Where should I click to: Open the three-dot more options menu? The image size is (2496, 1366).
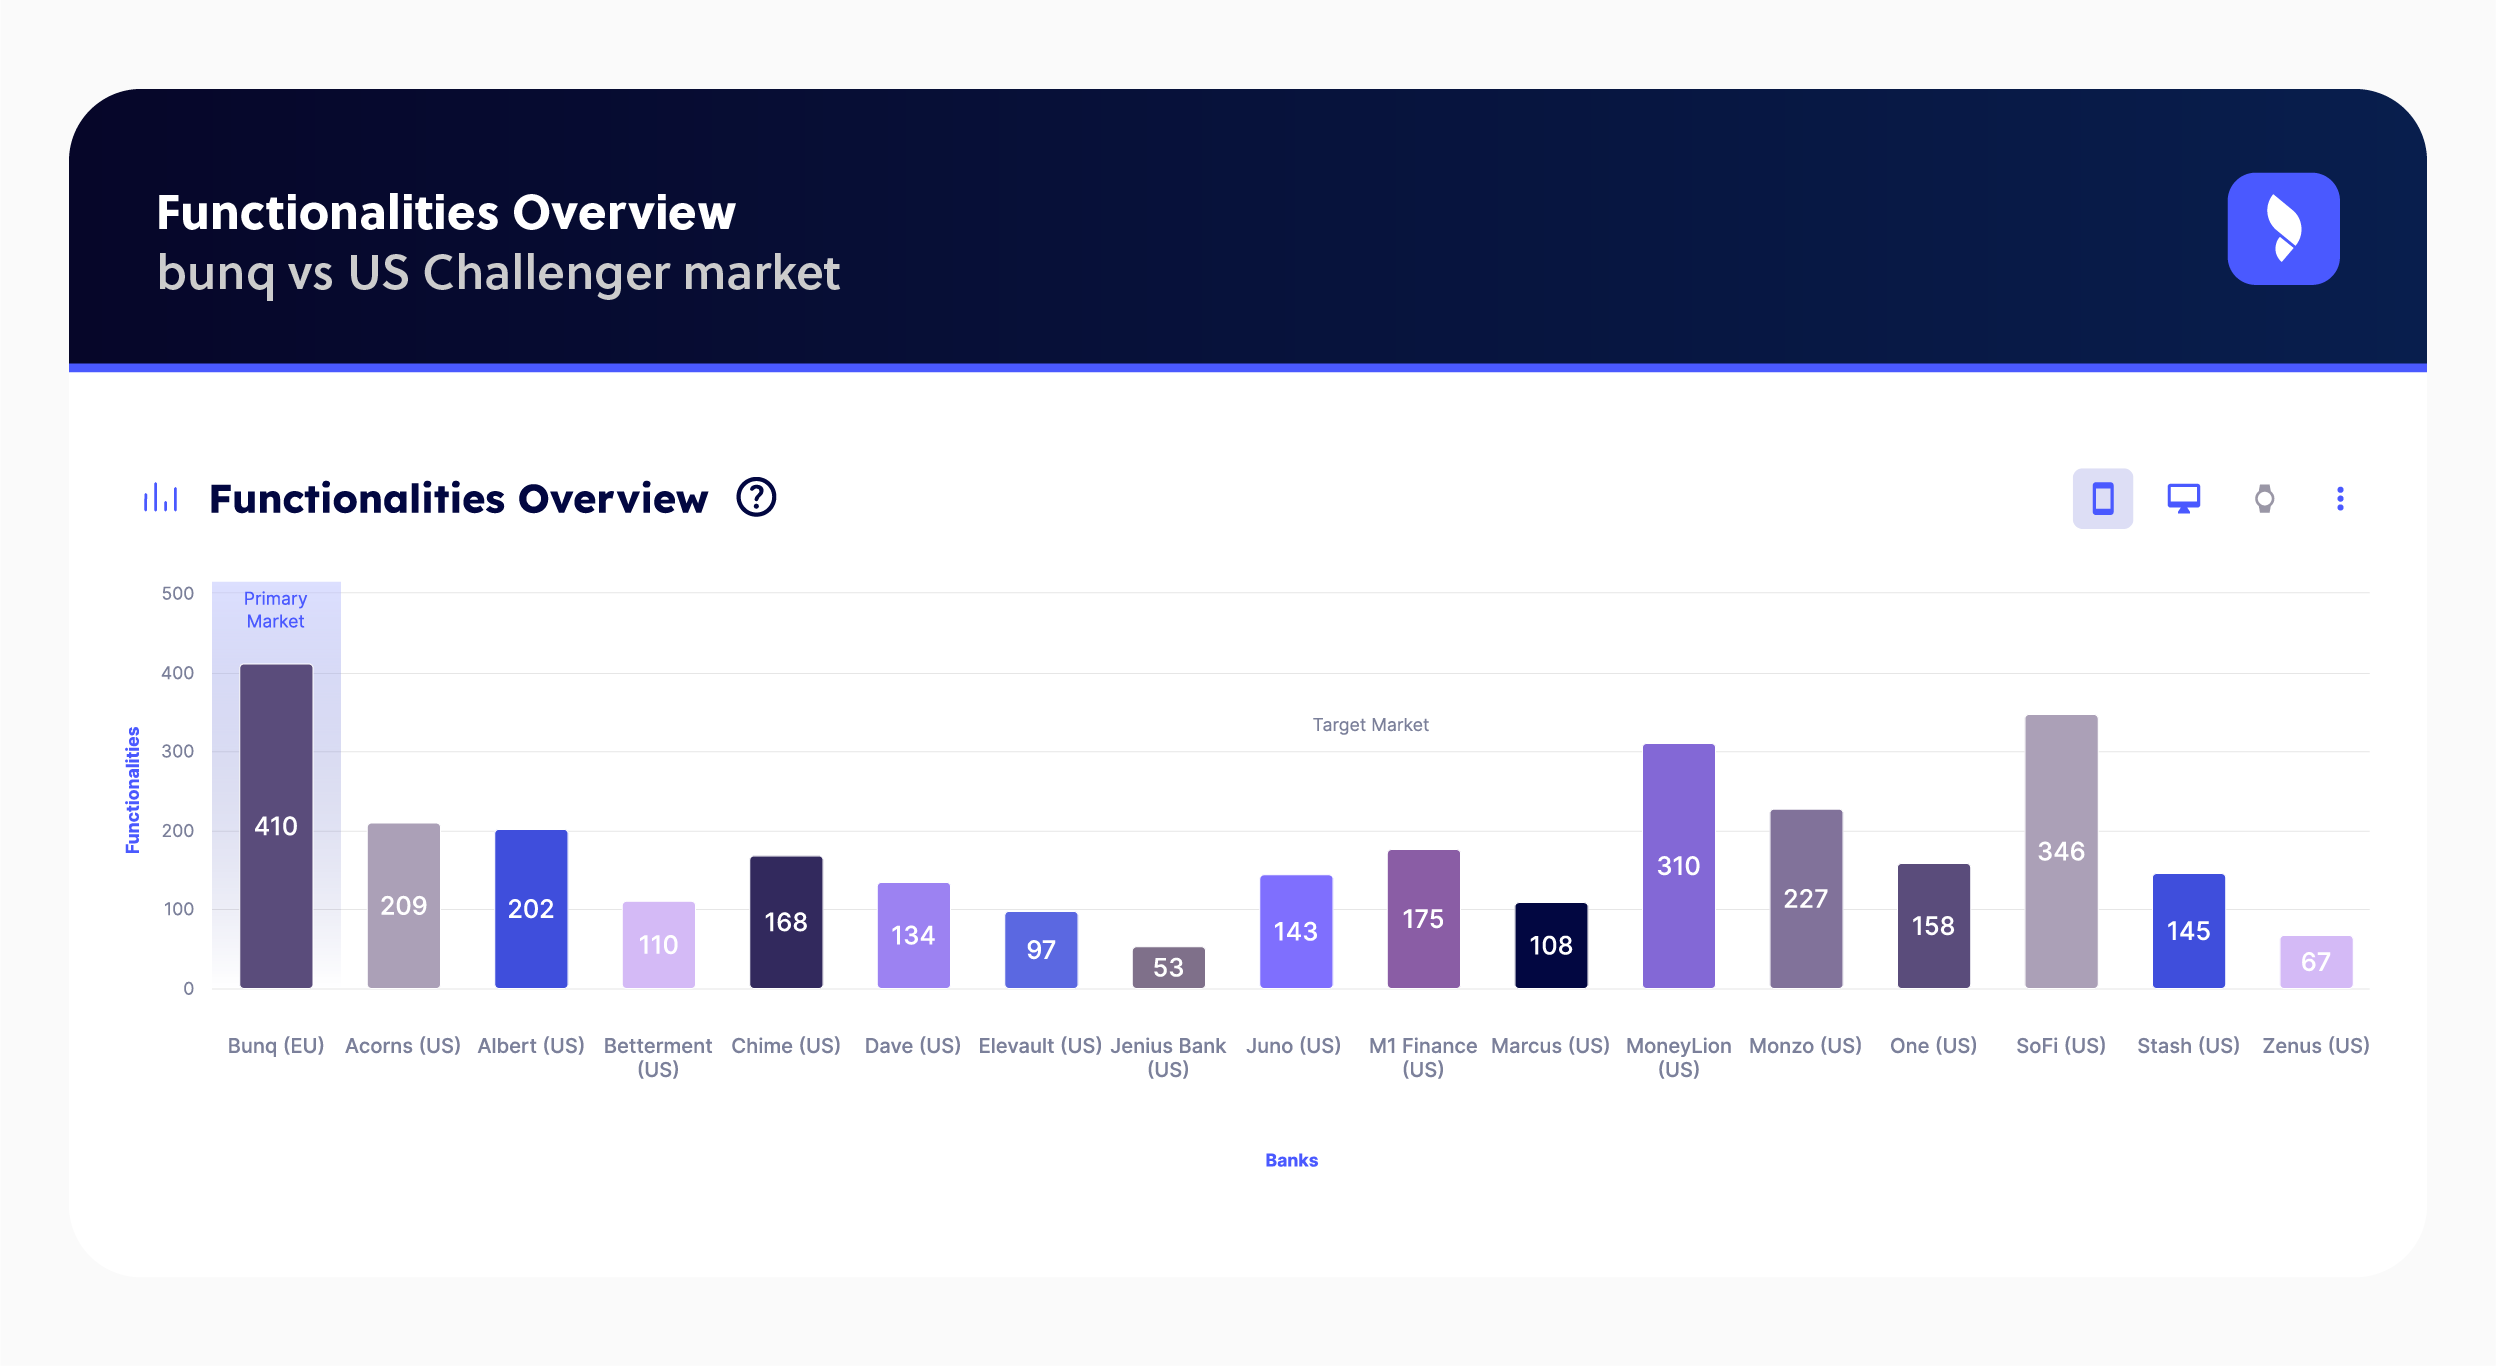click(2340, 498)
